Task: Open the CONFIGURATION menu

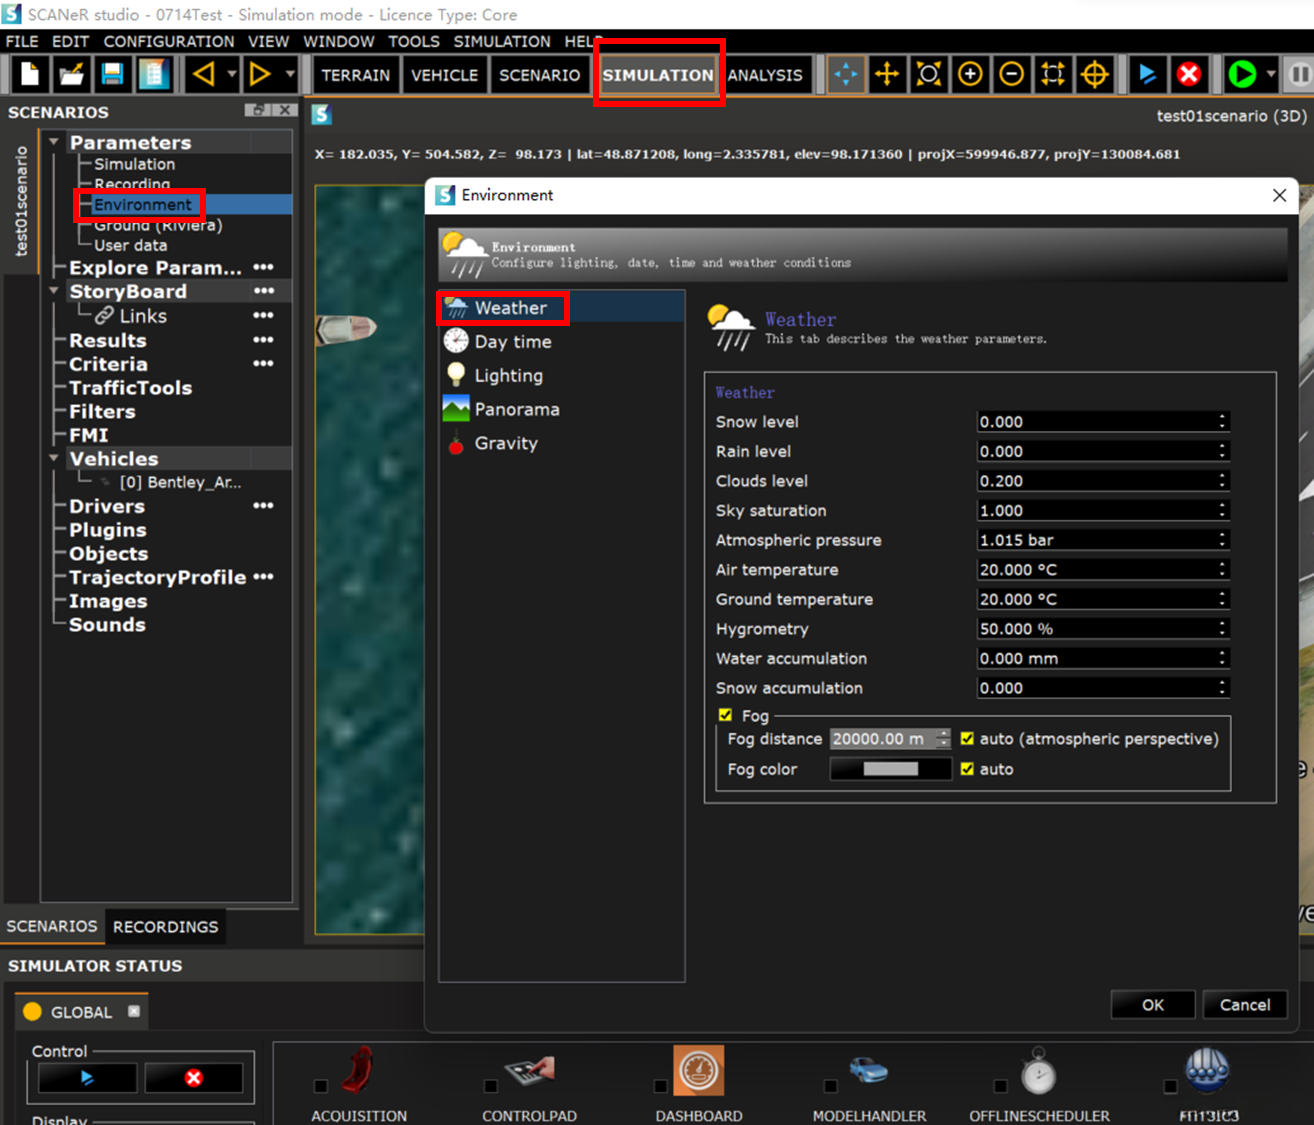Action: (x=169, y=41)
